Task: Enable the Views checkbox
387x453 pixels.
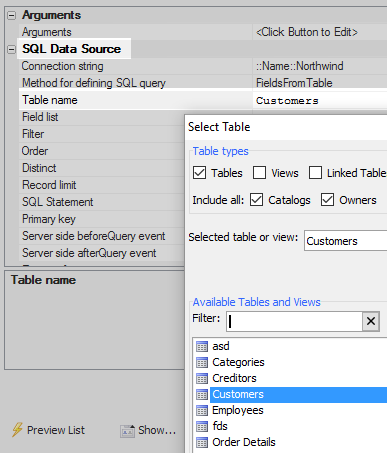Action: (x=259, y=173)
